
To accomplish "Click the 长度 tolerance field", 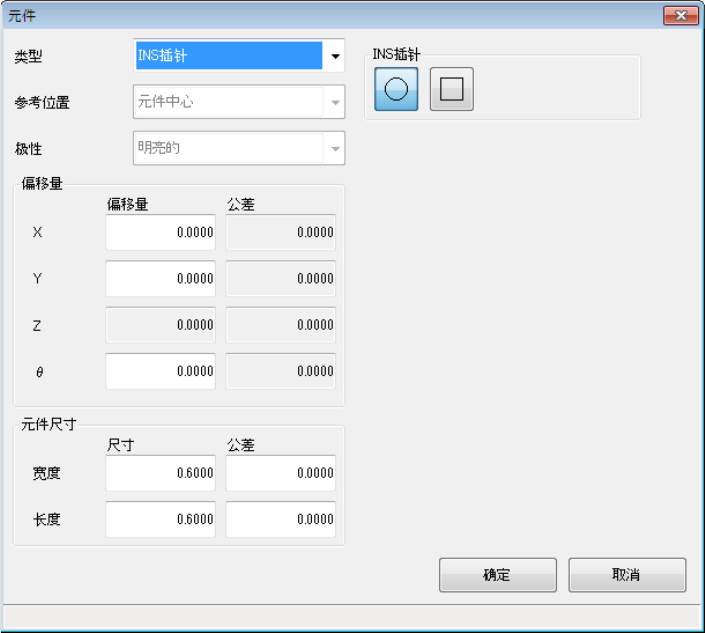I will point(281,519).
